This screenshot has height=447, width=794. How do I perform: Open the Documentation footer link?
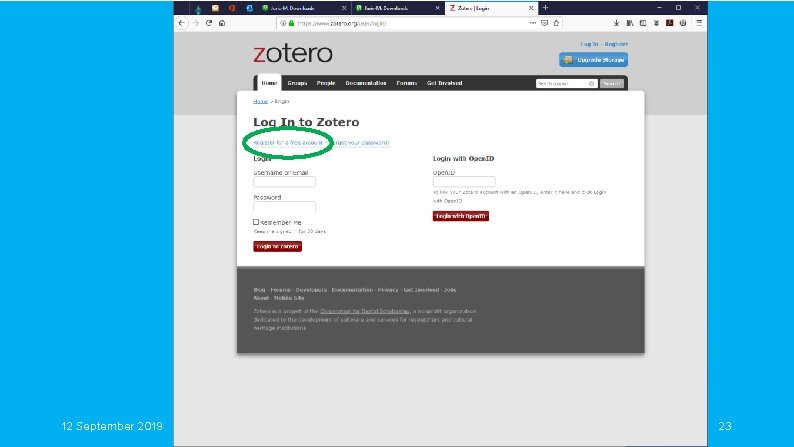[x=352, y=290]
